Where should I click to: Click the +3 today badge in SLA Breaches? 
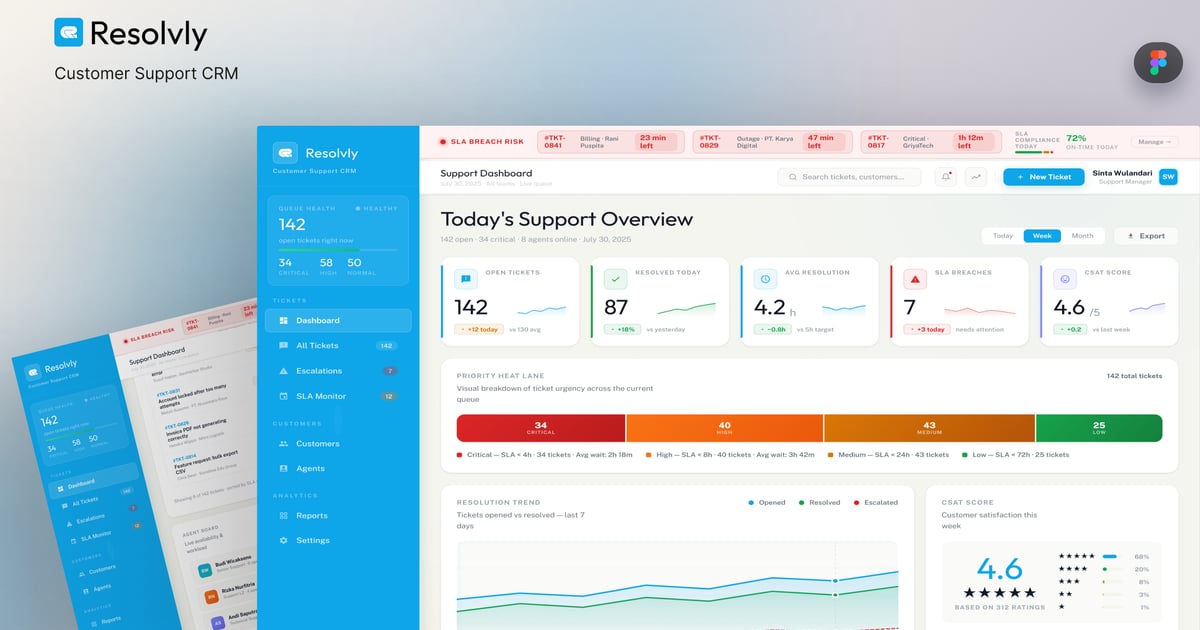tap(927, 329)
